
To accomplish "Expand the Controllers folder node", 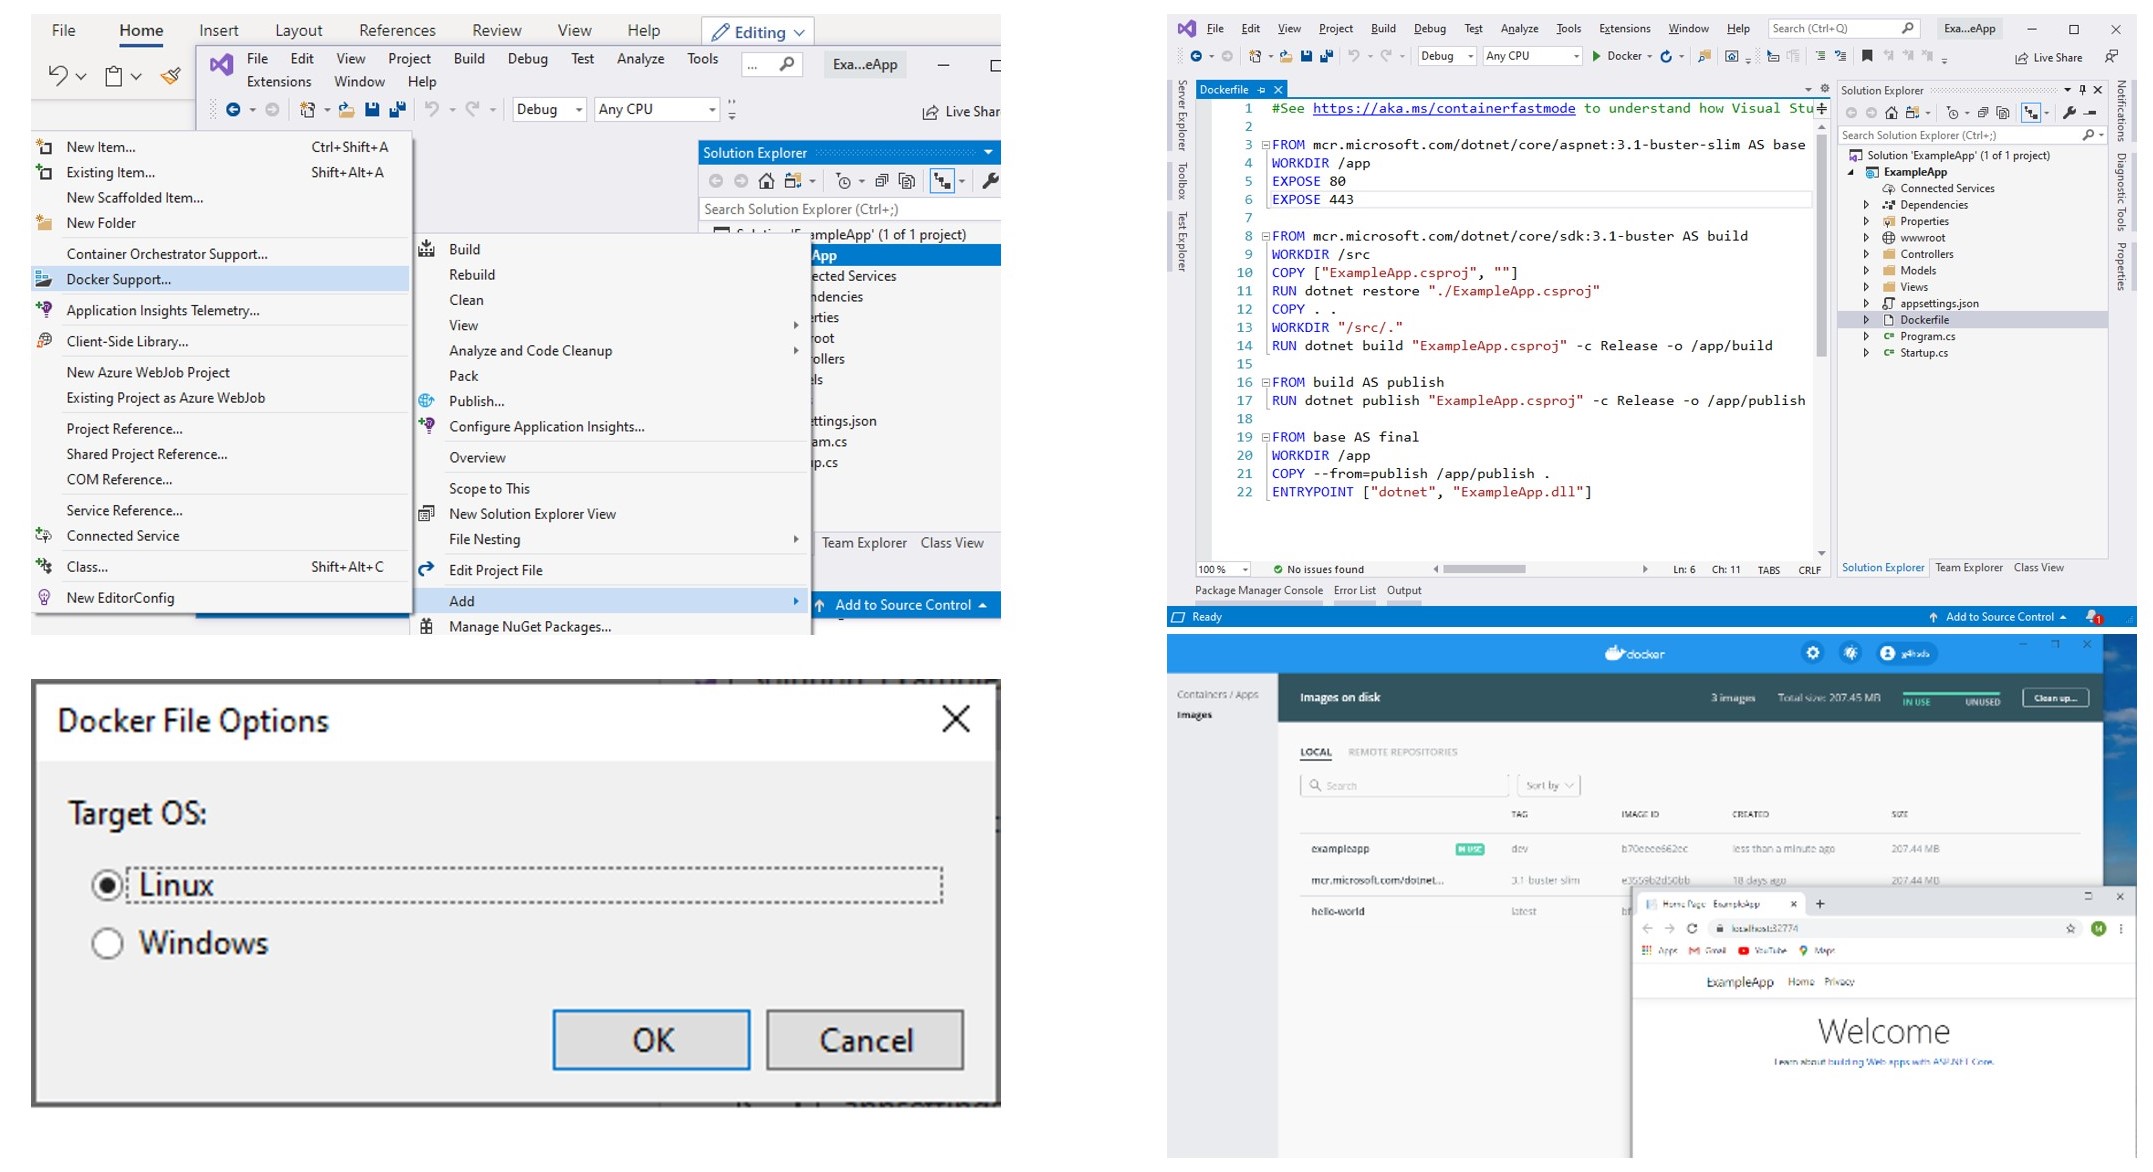I will [x=1866, y=254].
